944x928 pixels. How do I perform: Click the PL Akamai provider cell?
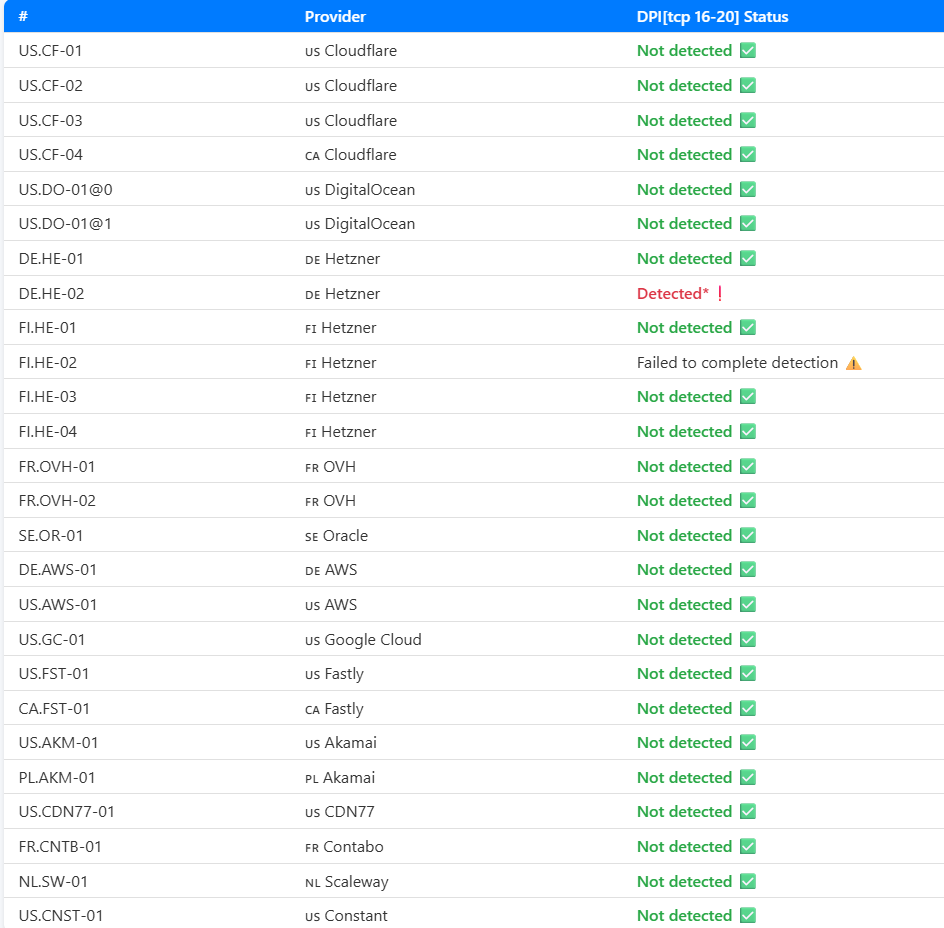point(340,777)
